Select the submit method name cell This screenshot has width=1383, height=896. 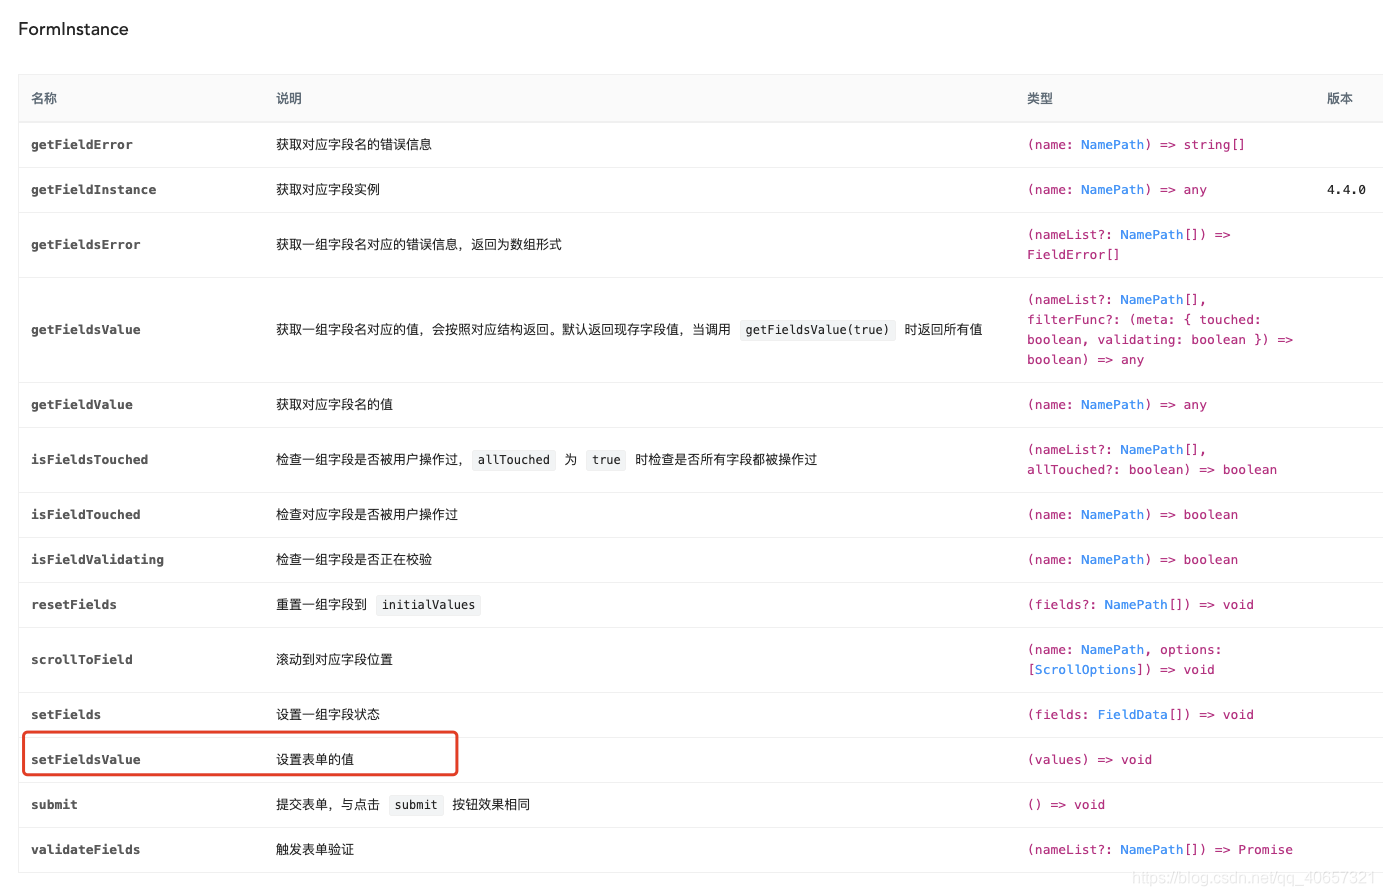coord(54,805)
